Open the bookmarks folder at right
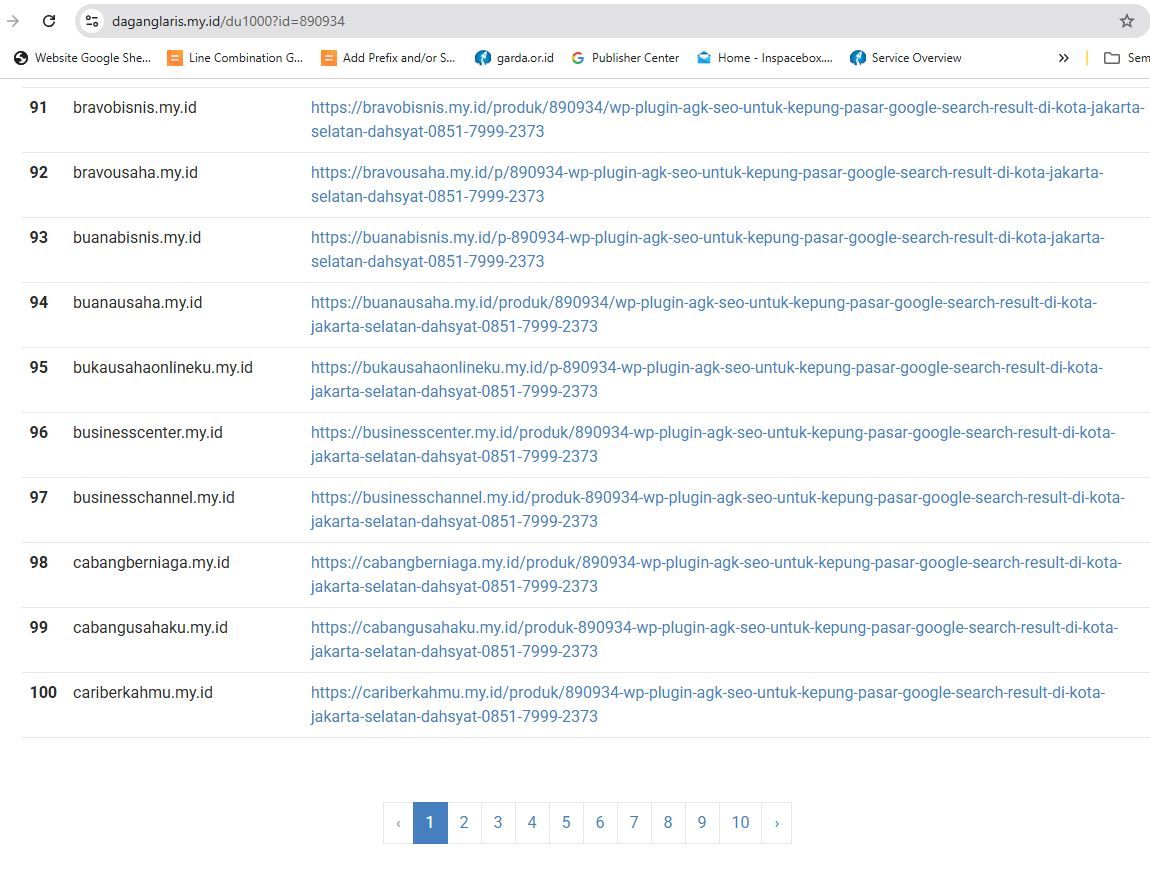Image resolution: width=1150 pixels, height=879 pixels. click(1127, 58)
